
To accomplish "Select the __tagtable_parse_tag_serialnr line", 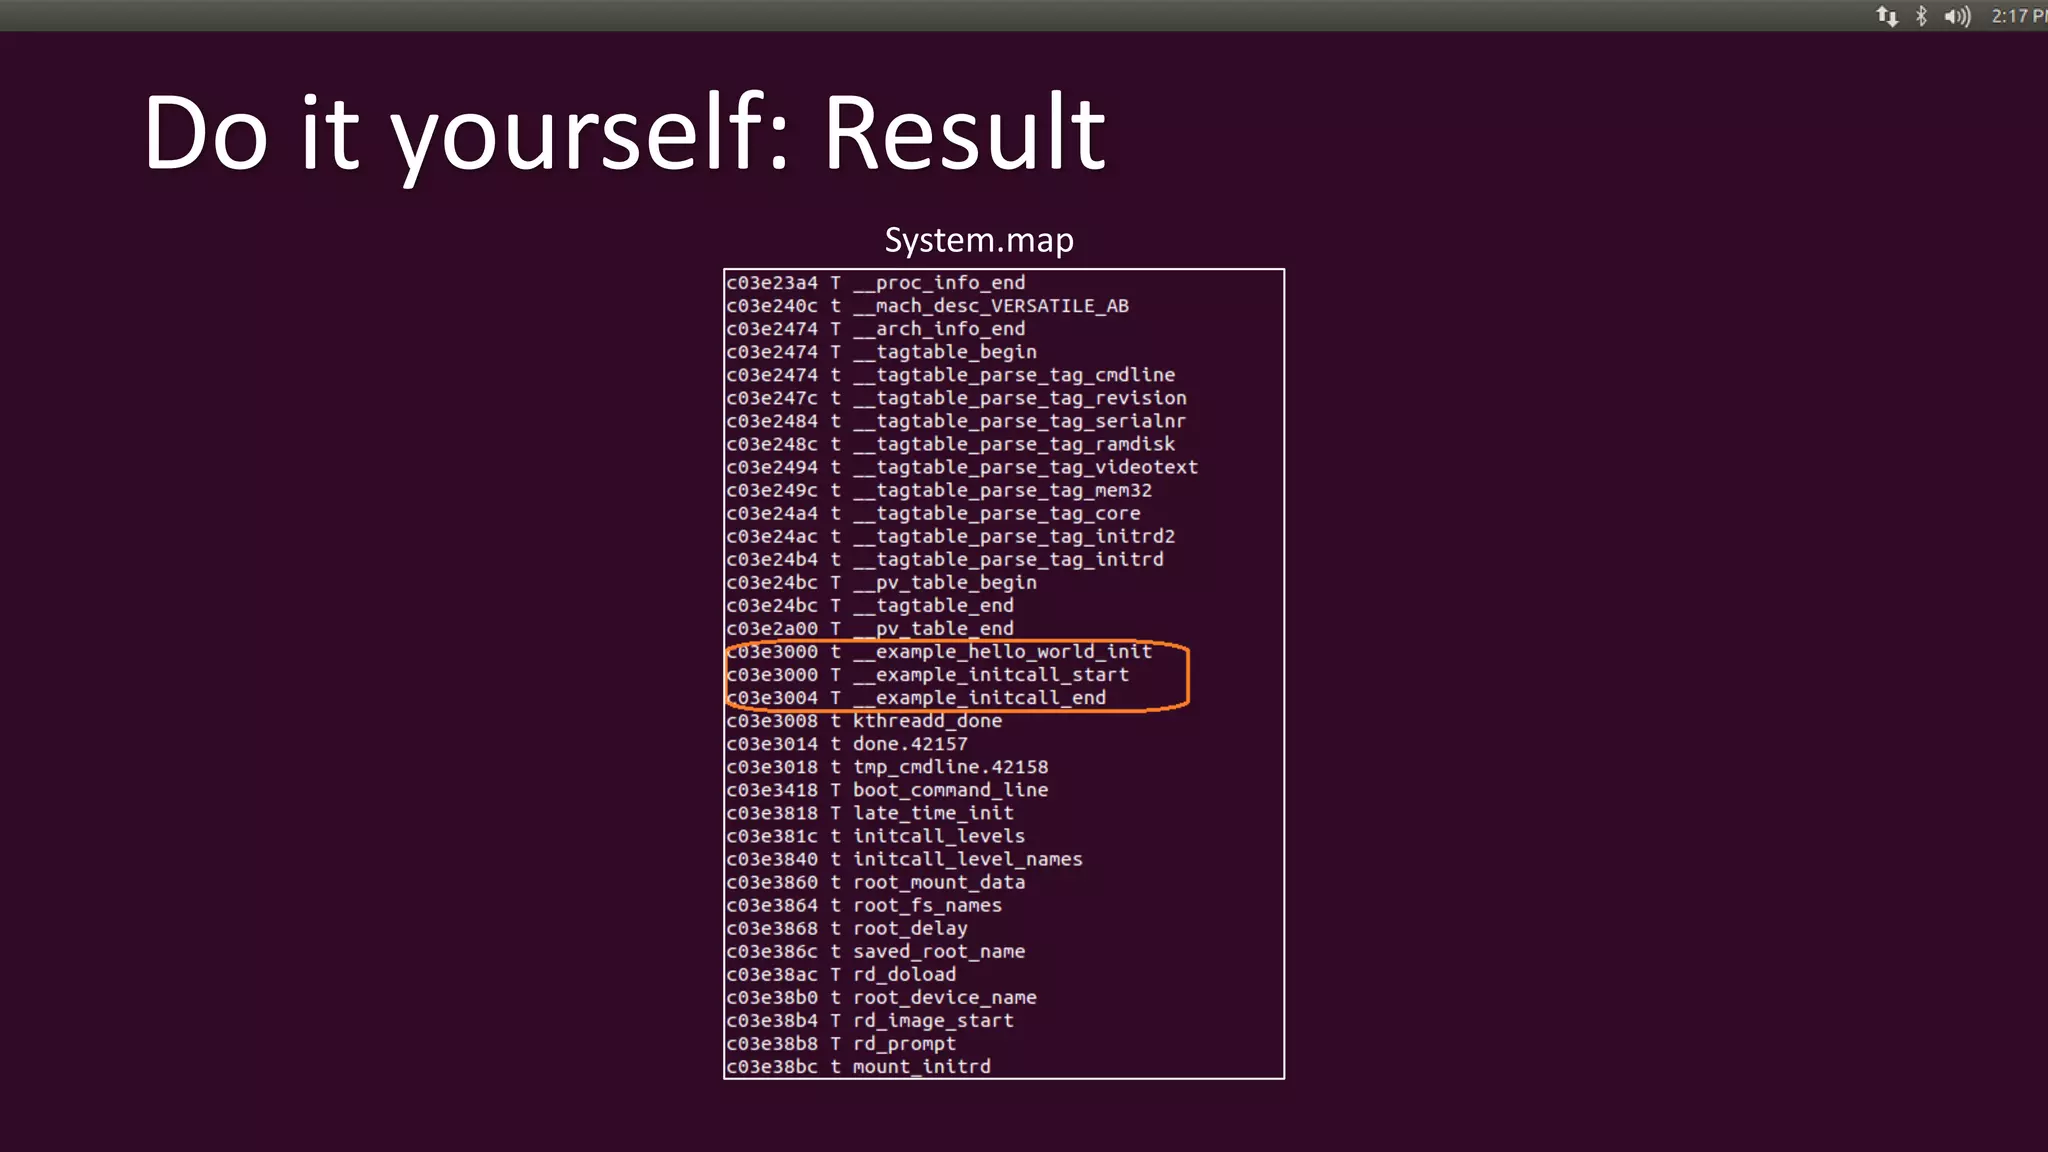I will (957, 421).
